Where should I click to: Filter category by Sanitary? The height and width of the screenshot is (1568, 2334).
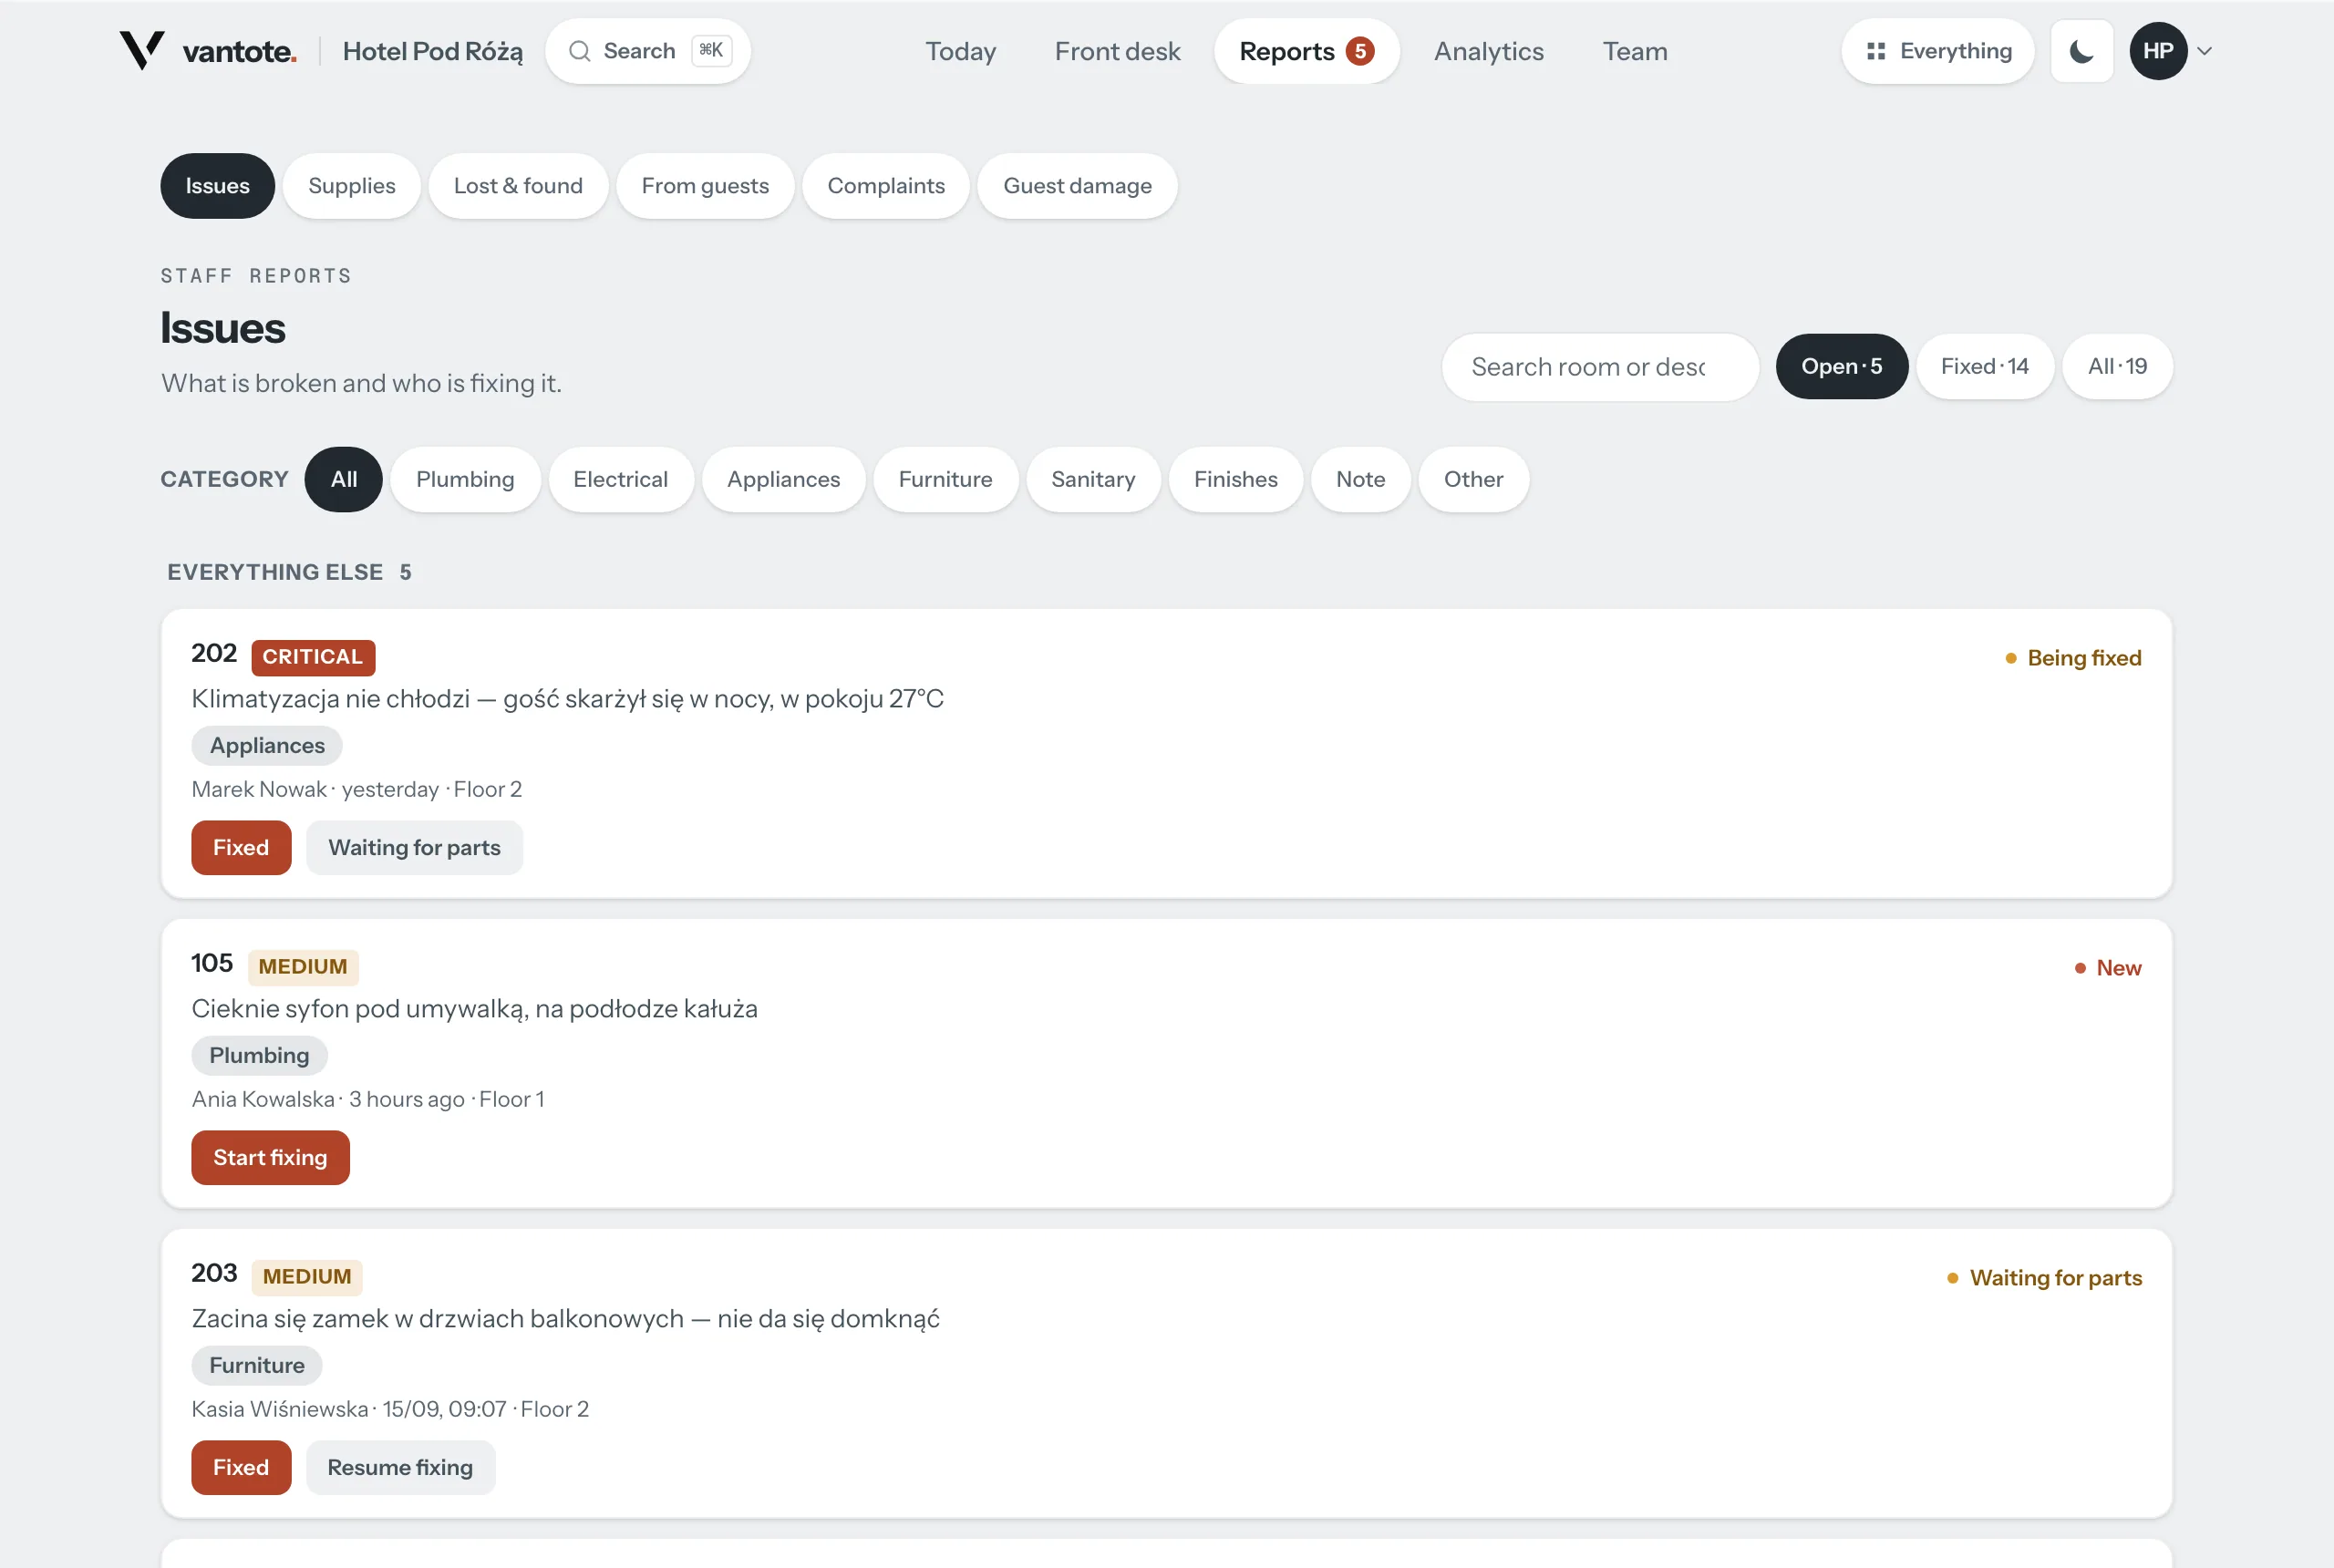coord(1093,480)
